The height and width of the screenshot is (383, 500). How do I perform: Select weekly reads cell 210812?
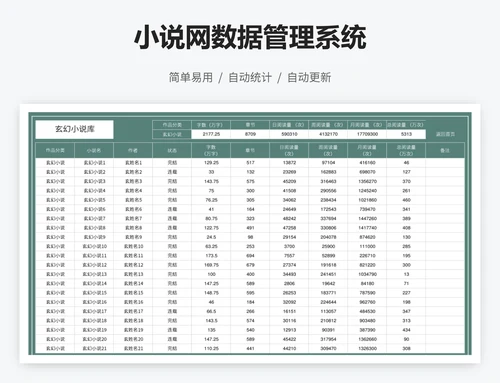pos(328,321)
